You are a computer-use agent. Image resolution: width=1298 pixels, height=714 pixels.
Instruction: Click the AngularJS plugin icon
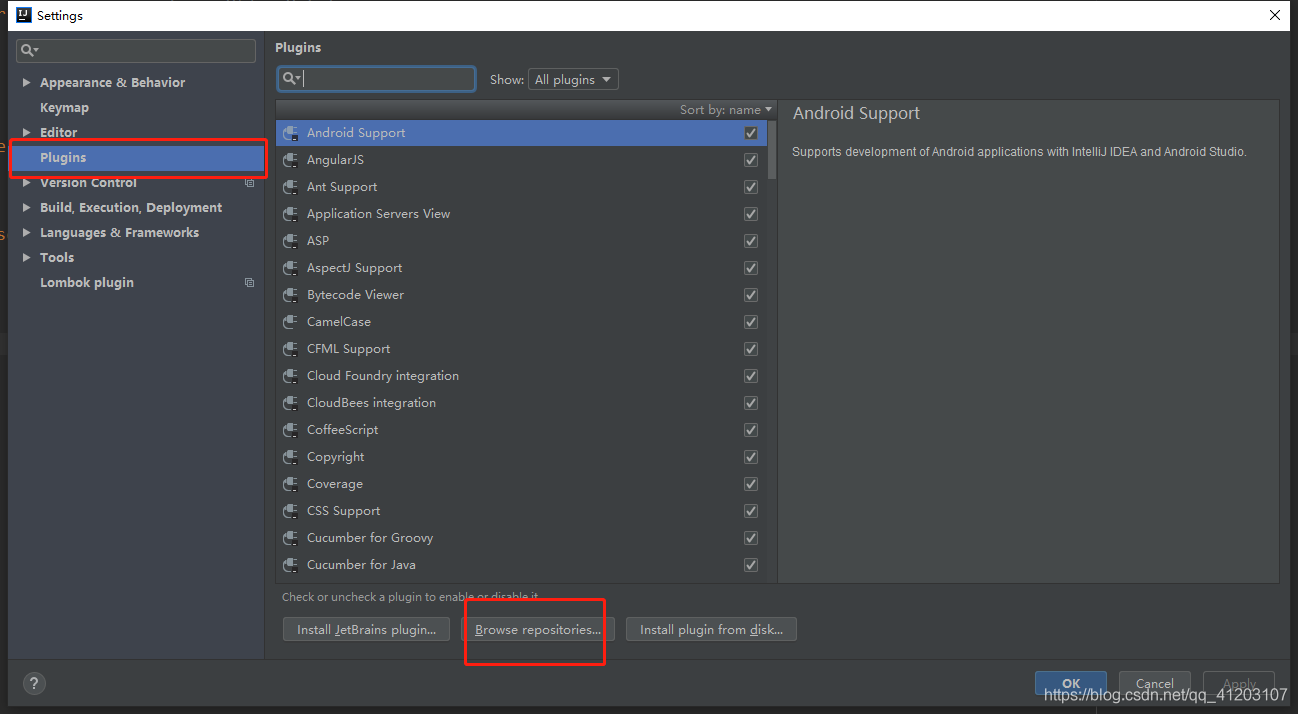click(291, 160)
